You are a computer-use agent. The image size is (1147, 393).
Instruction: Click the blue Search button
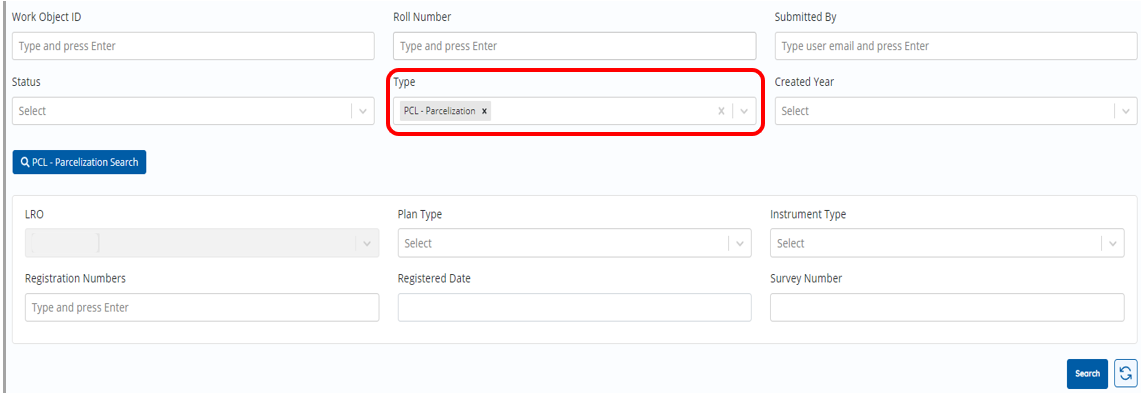point(1087,373)
